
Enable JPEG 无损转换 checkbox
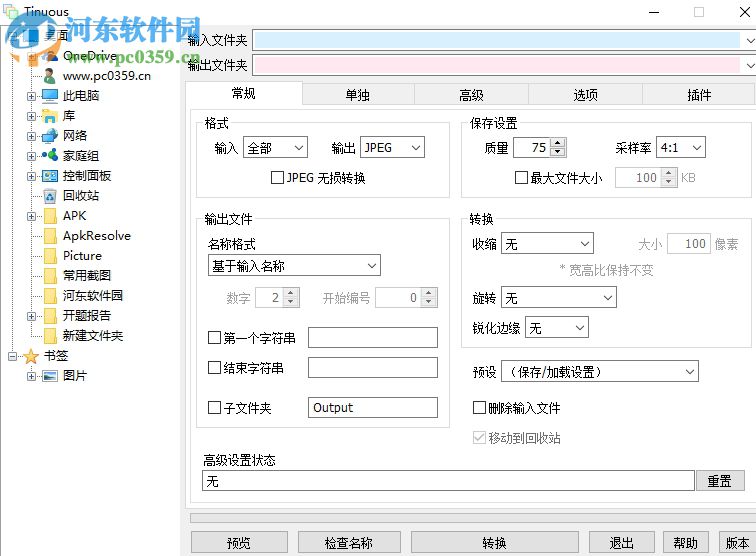click(x=277, y=178)
